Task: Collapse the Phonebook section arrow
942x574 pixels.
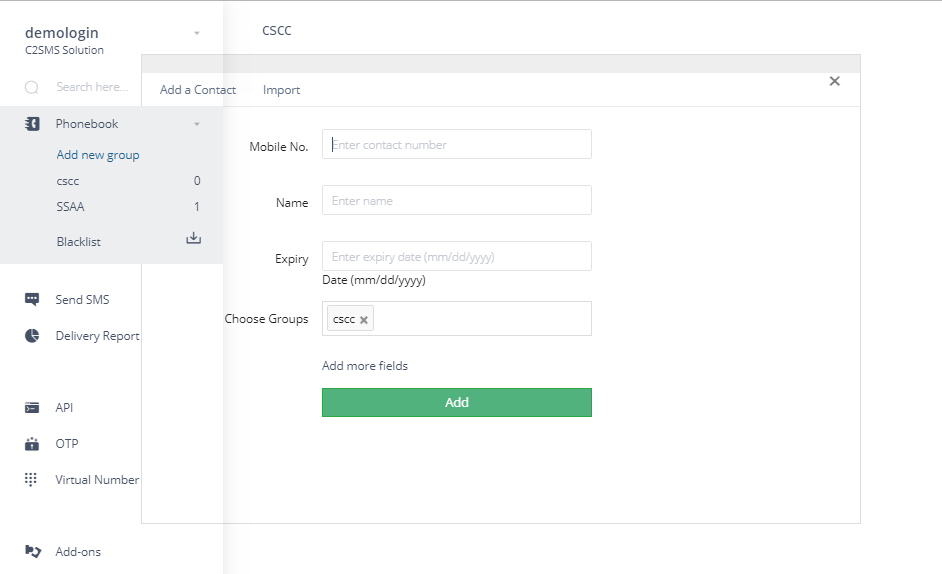Action: pyautogui.click(x=196, y=124)
